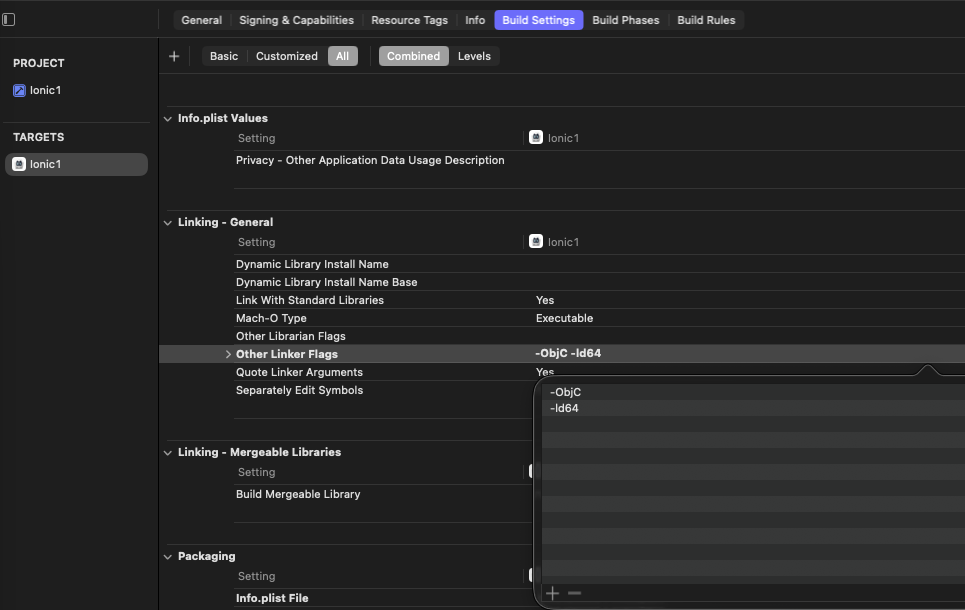The height and width of the screenshot is (610, 965).
Task: Remove selected flag with minus button
Action: (574, 593)
